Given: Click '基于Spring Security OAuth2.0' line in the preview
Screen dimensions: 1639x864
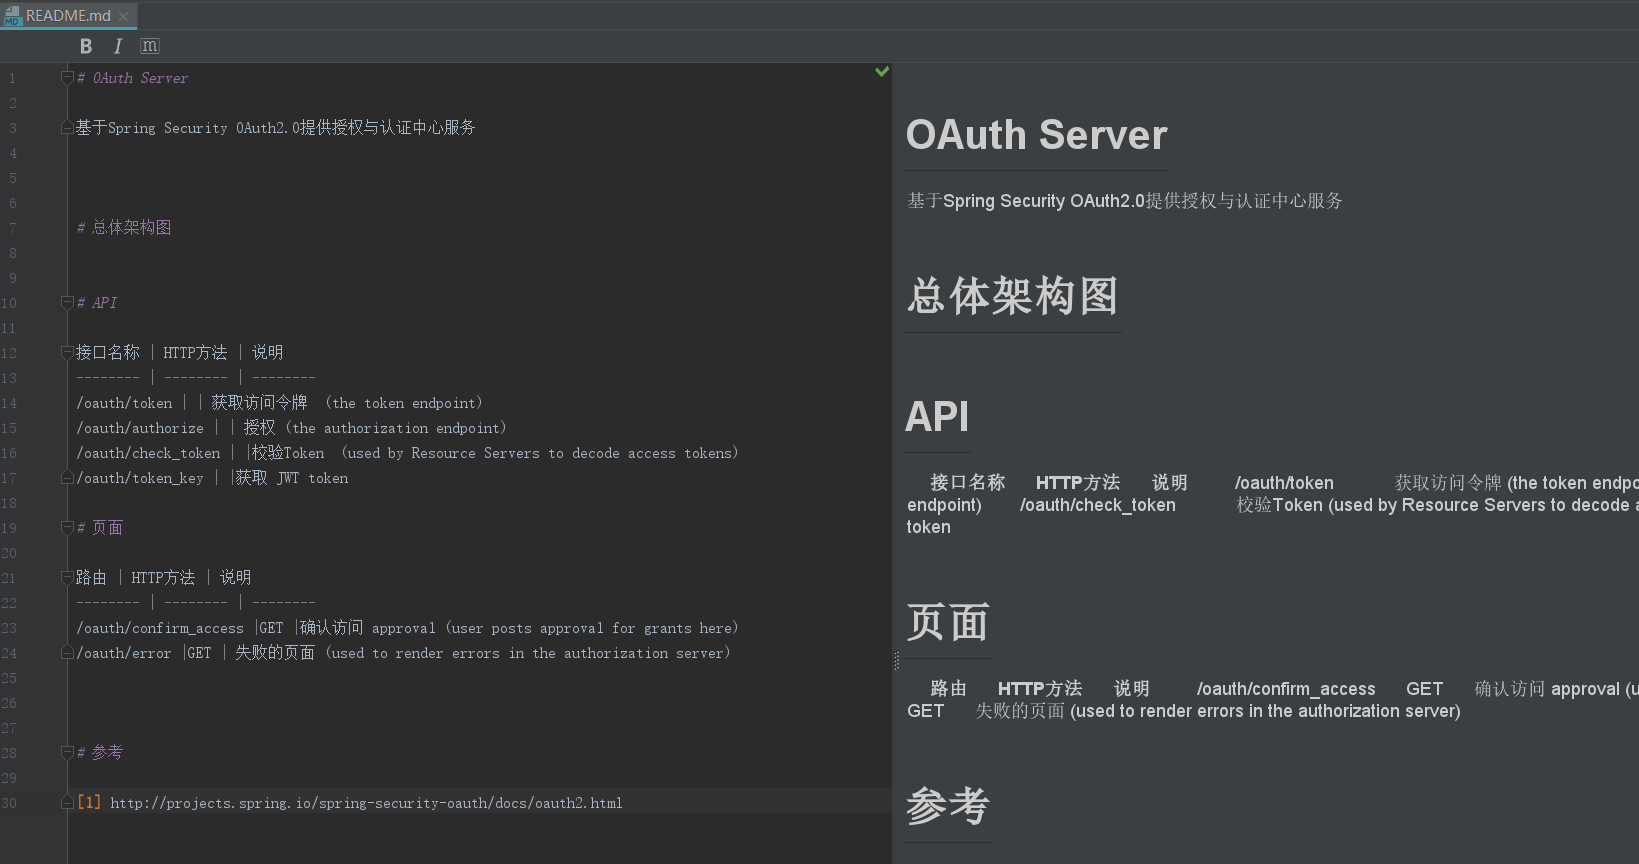Looking at the screenshot, I should (1125, 201).
